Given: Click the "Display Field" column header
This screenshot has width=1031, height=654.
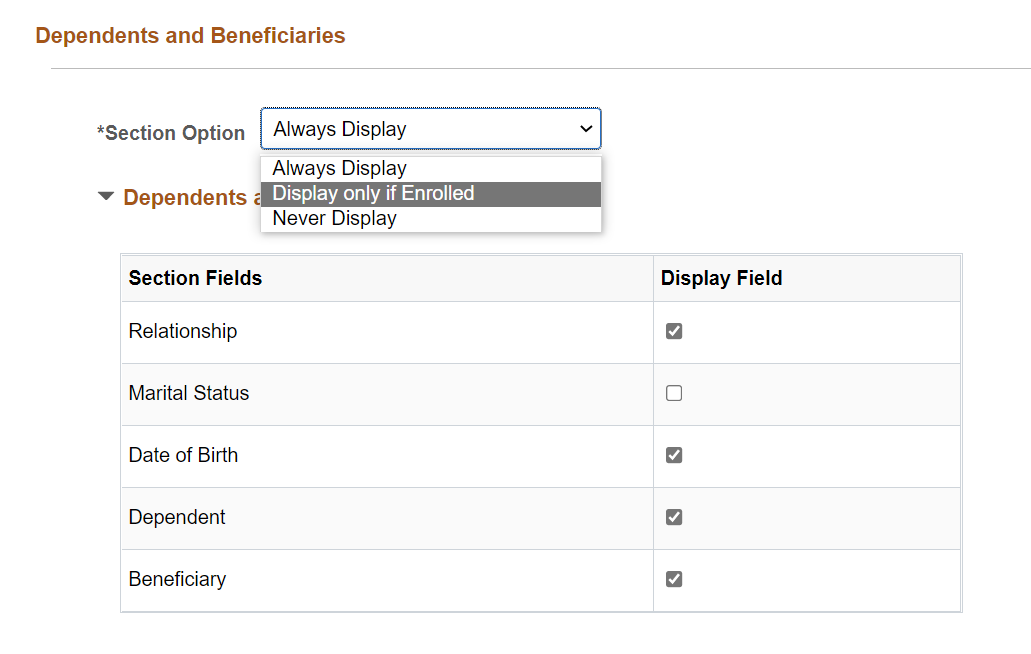Looking at the screenshot, I should [x=721, y=278].
